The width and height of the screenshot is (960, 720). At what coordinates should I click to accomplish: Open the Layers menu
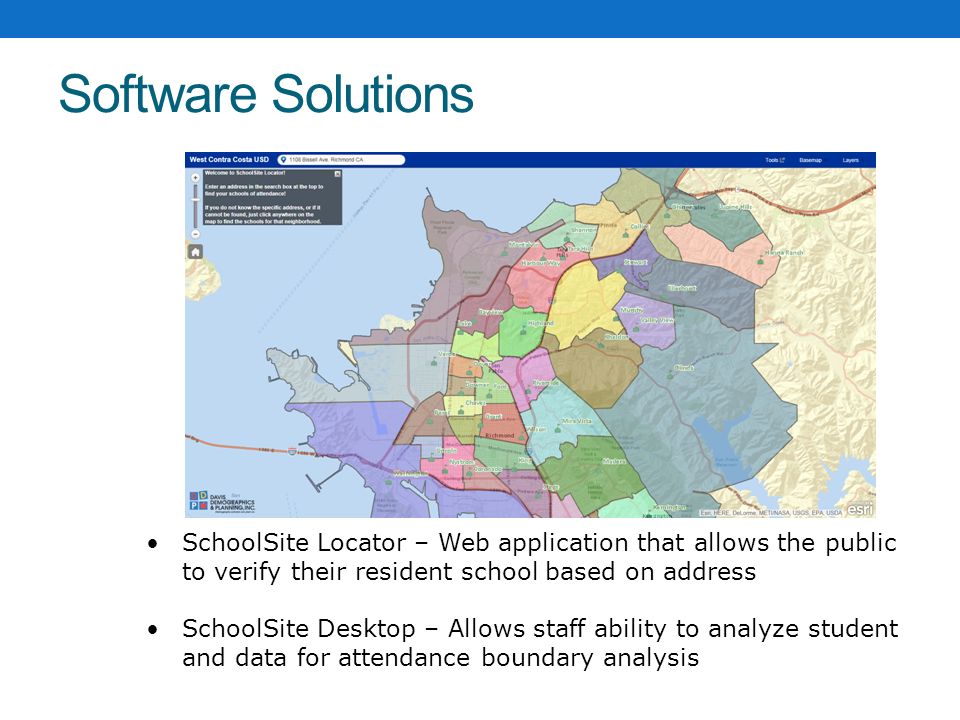point(850,160)
